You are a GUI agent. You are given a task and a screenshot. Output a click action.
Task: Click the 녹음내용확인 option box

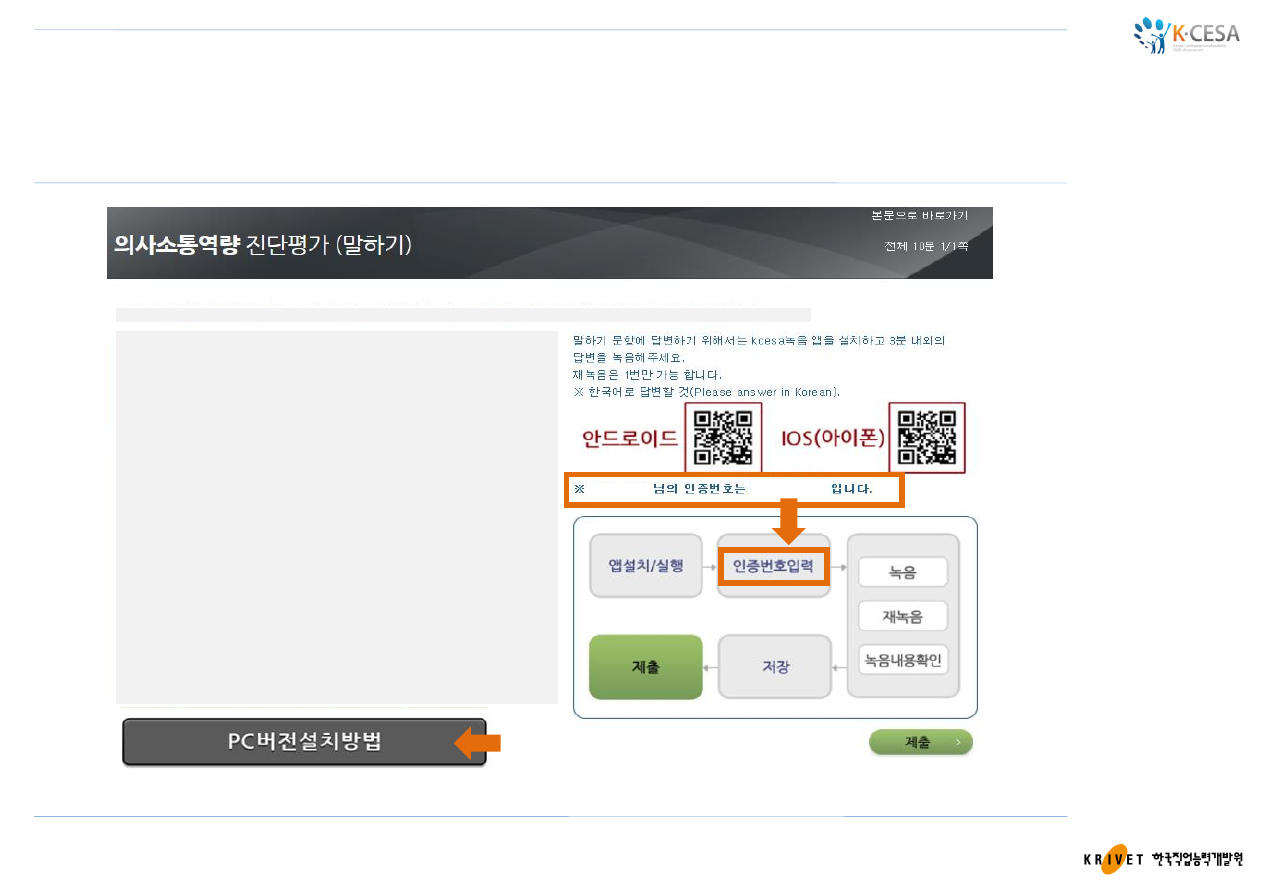tap(903, 660)
